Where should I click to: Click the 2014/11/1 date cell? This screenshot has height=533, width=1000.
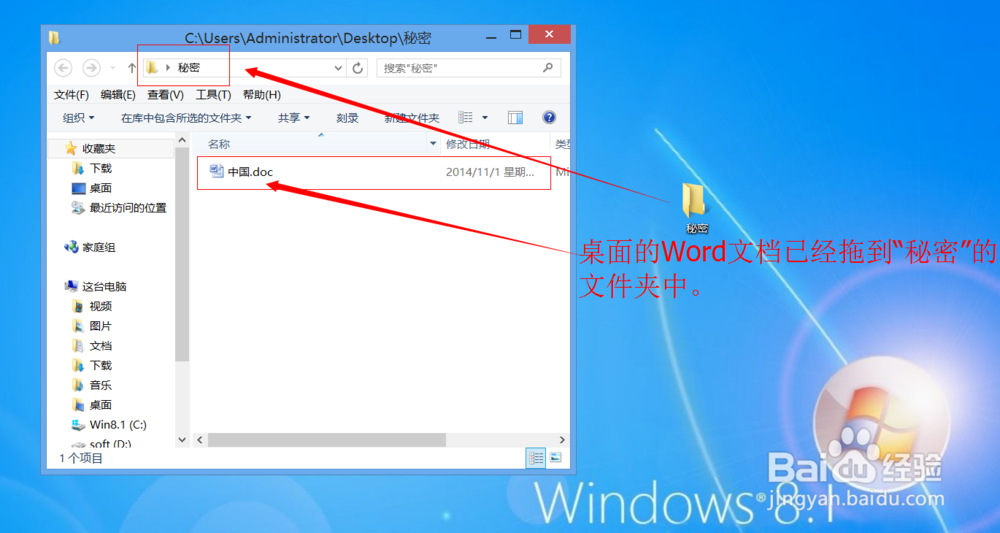tap(490, 172)
